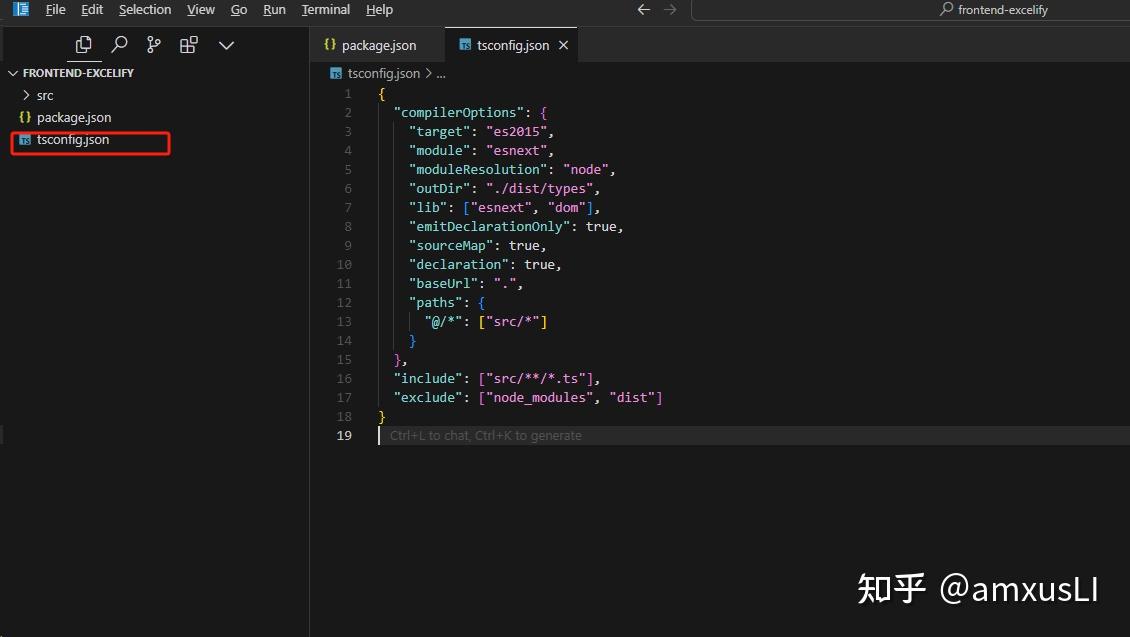Open the Run menu

tap(273, 9)
